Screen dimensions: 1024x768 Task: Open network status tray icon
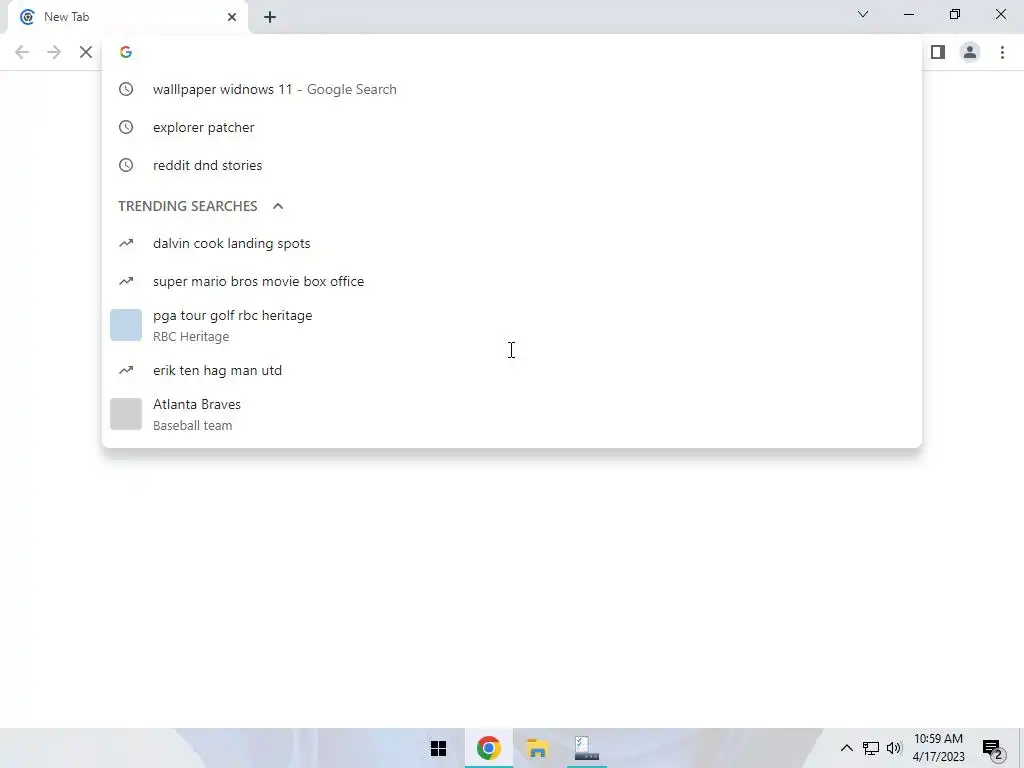tap(871, 748)
